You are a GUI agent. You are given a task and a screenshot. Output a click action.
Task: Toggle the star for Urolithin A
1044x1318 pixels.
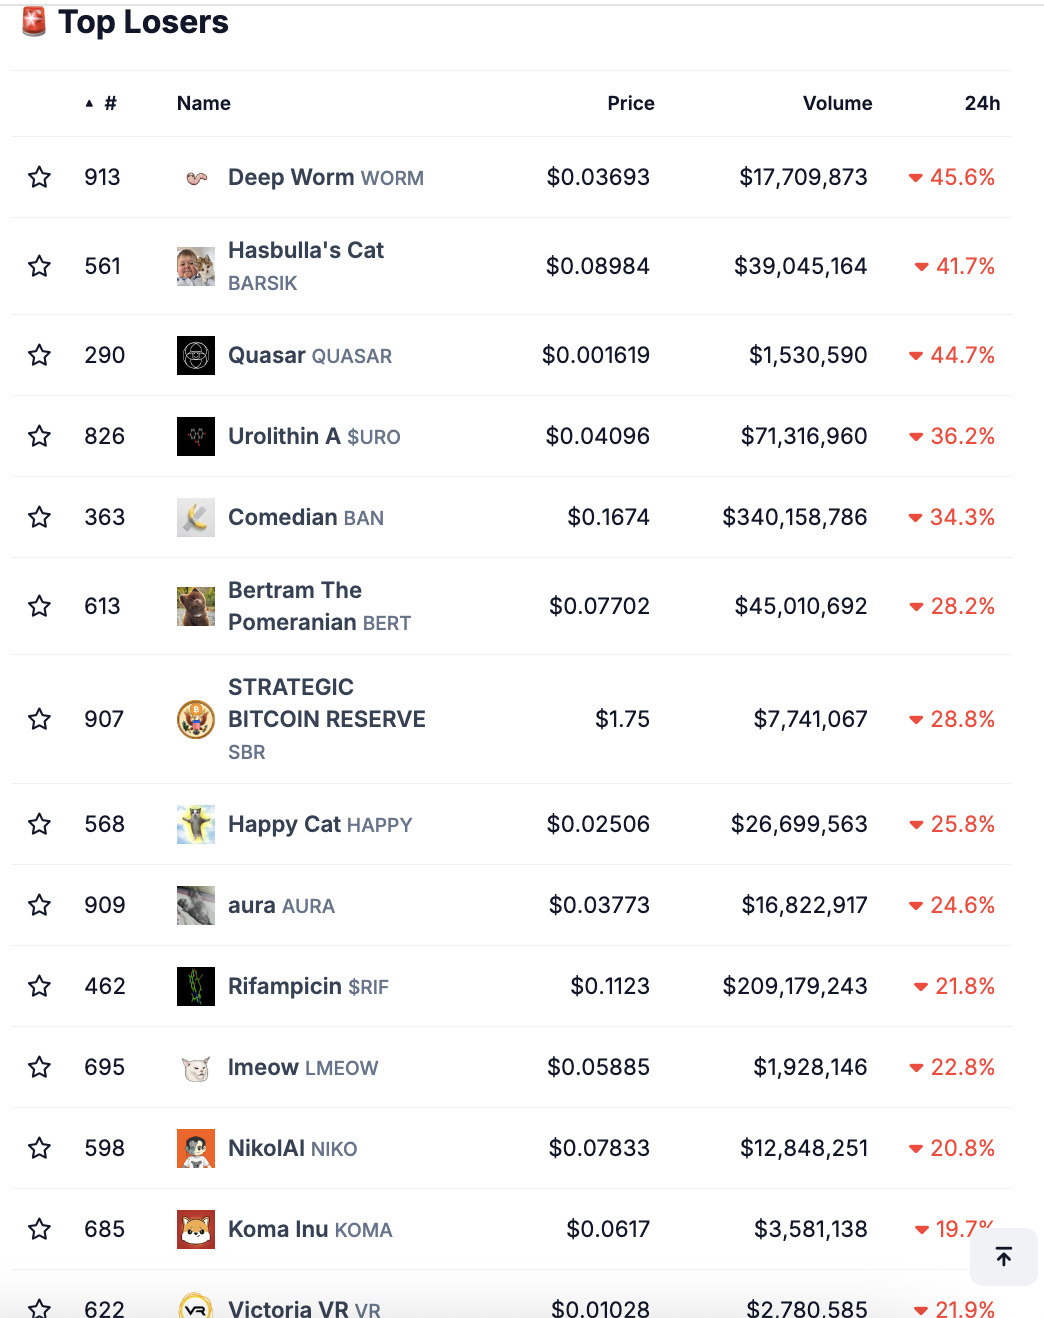[x=40, y=437]
